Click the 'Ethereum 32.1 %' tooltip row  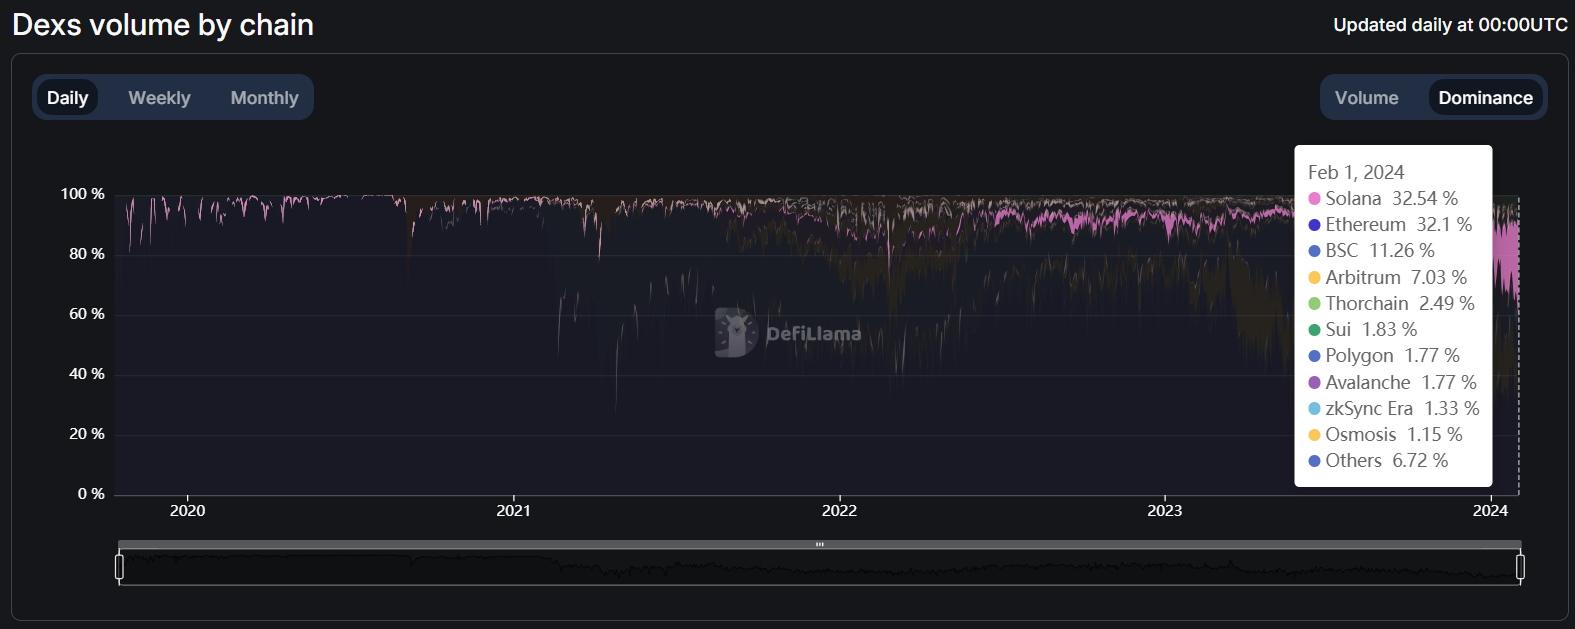point(1390,225)
